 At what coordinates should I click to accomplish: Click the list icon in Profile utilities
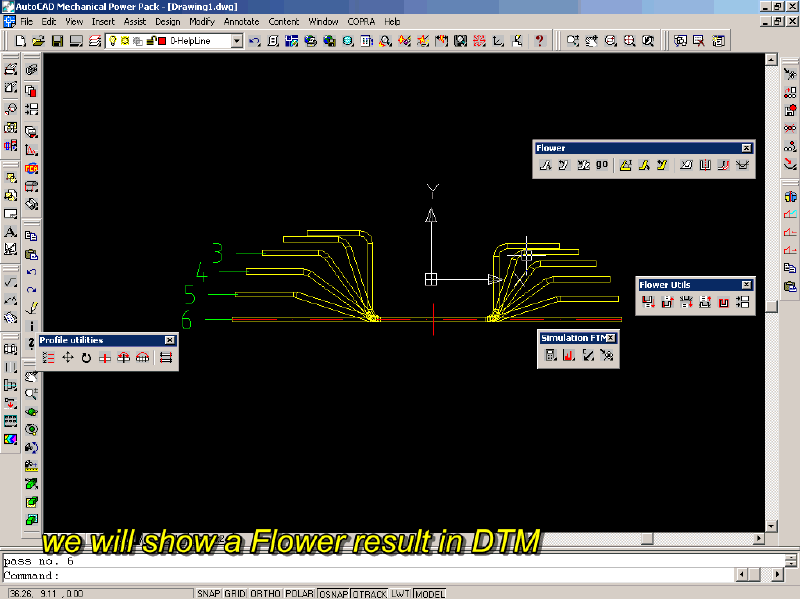(48, 358)
